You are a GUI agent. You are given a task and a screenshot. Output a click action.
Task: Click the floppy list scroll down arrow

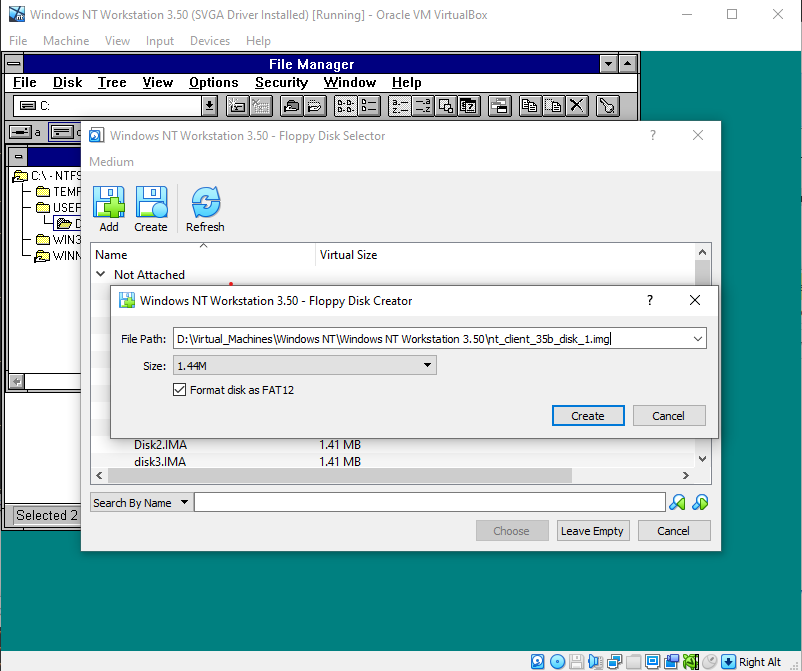pos(703,459)
